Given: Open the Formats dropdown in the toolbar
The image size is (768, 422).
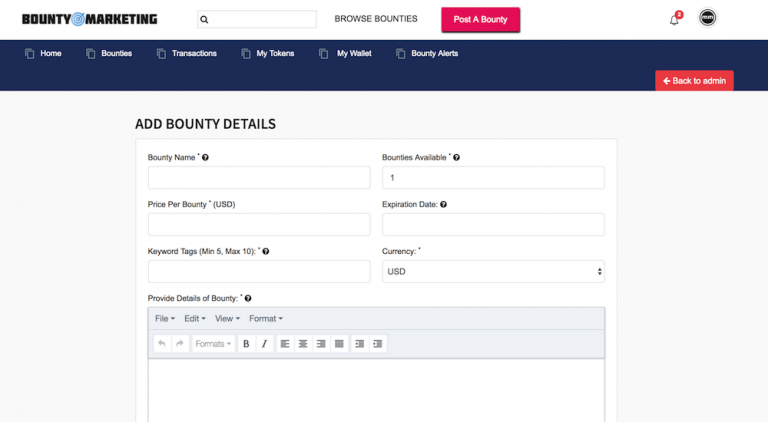Looking at the screenshot, I should click(x=213, y=344).
